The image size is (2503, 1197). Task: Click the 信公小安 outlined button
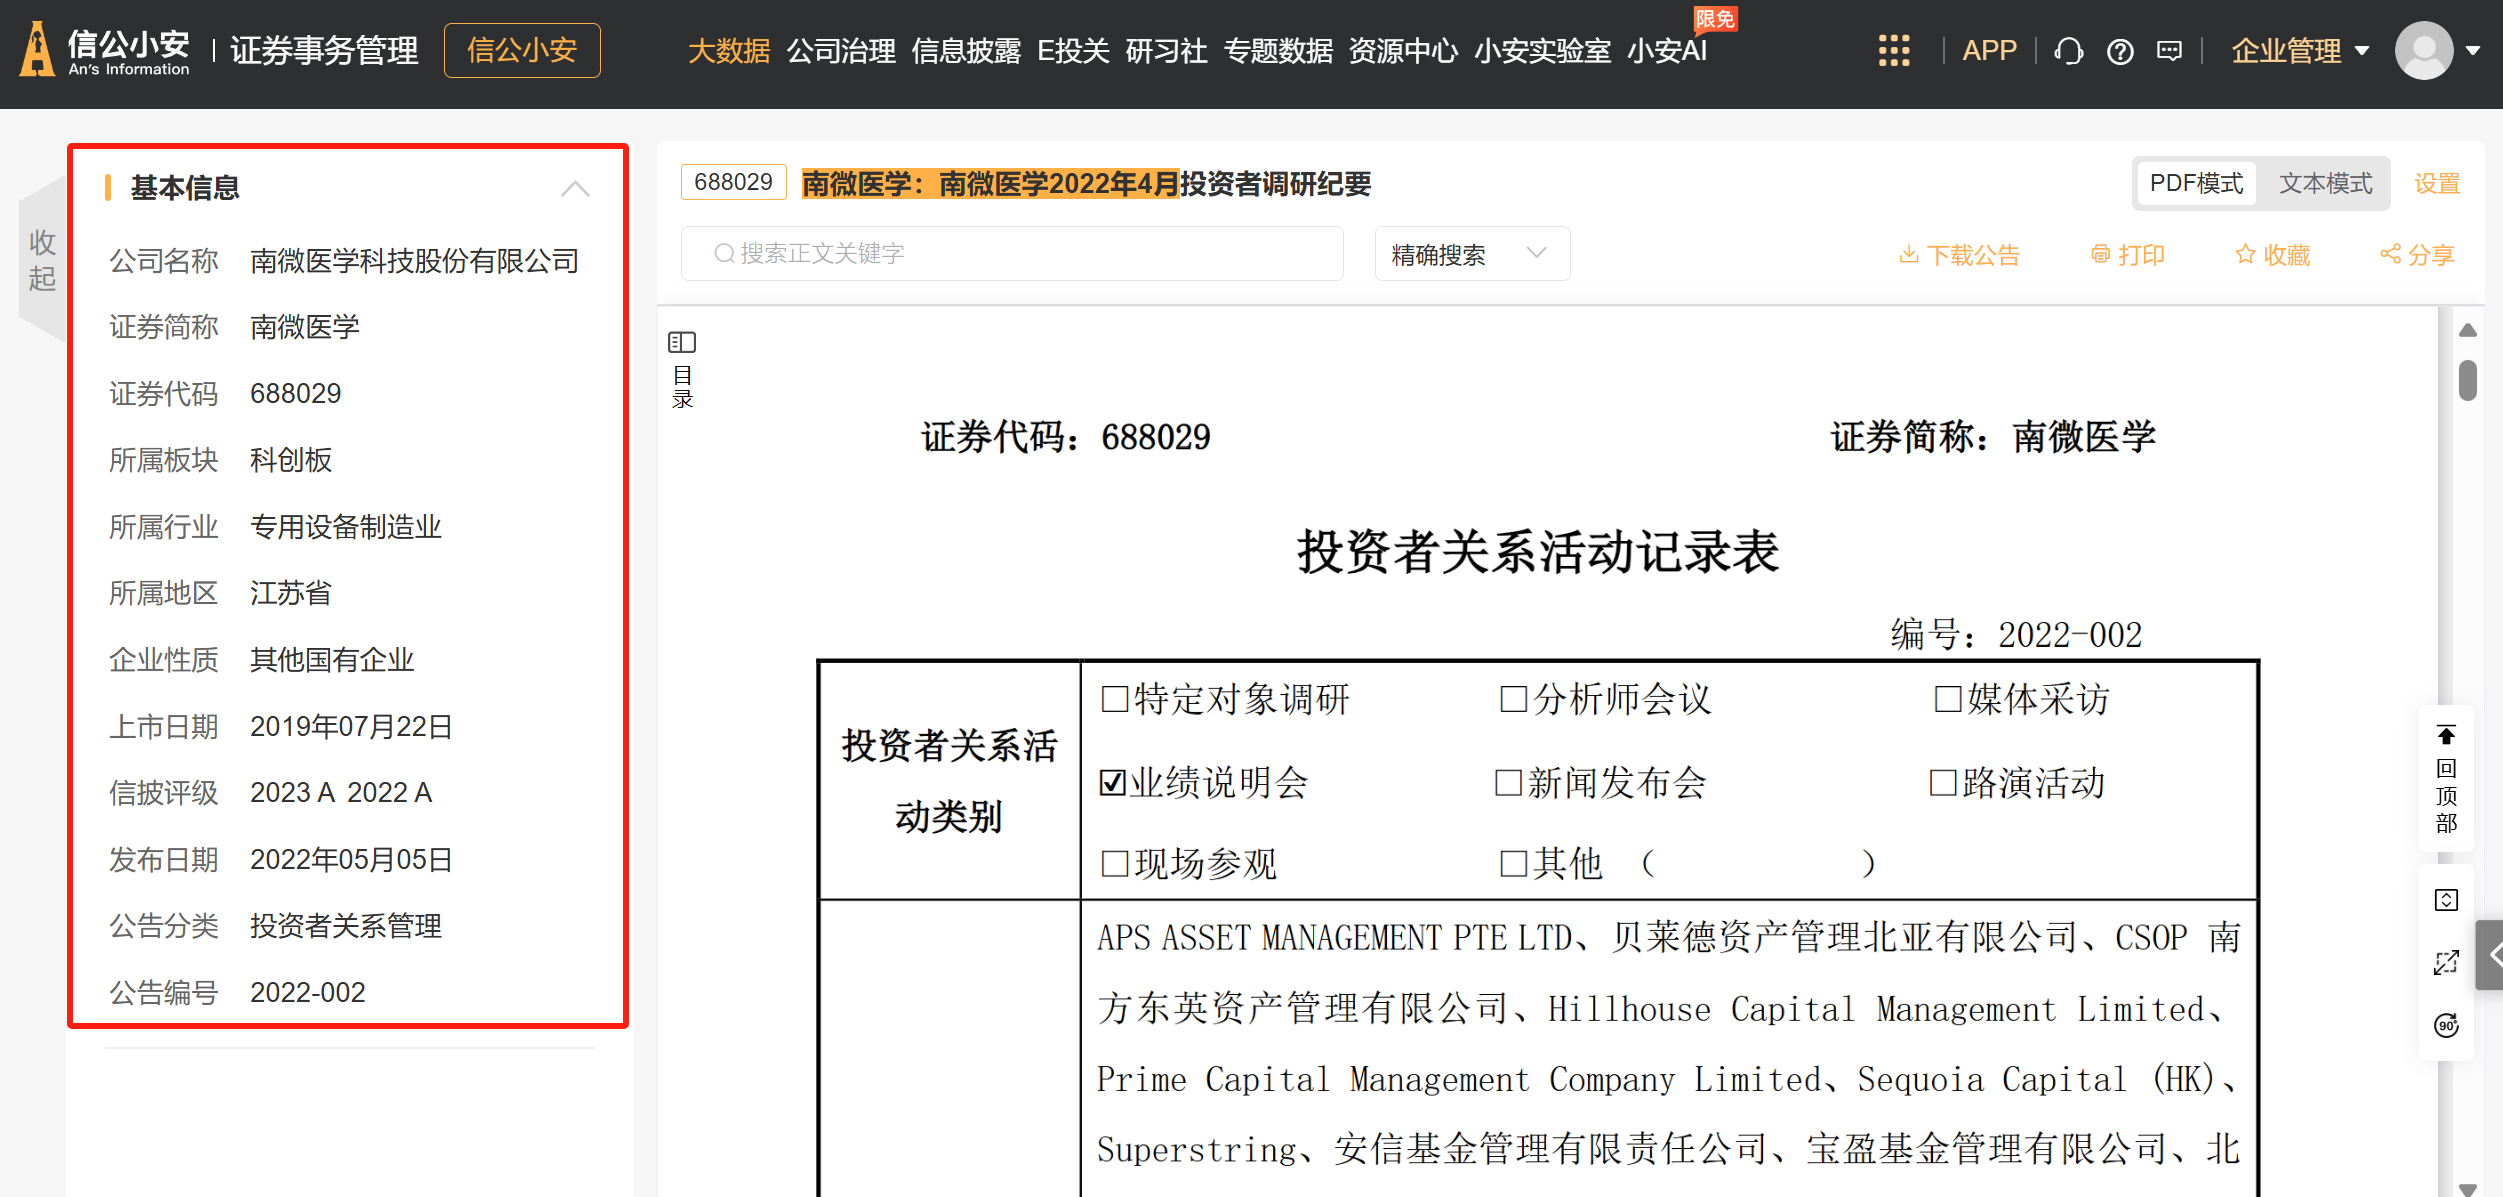[x=522, y=50]
